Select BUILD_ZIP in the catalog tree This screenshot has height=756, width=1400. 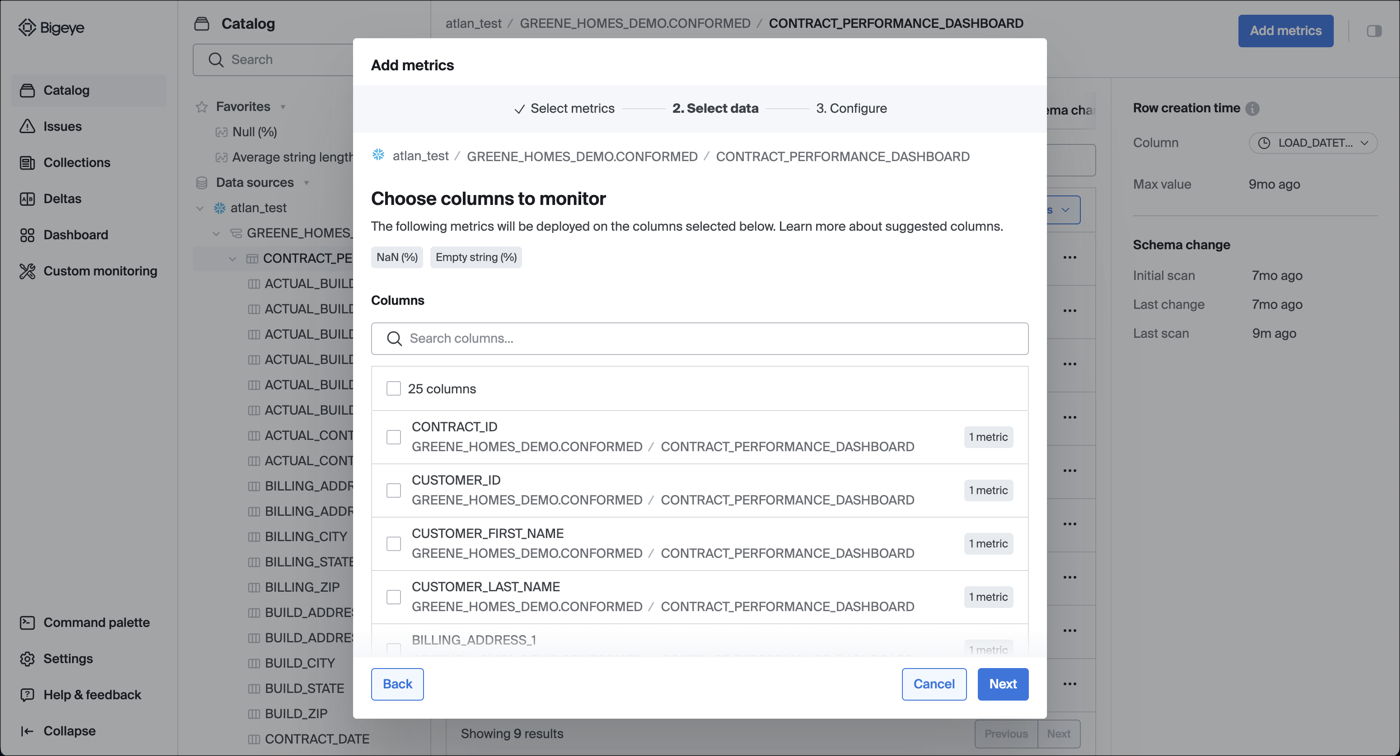pyautogui.click(x=296, y=714)
